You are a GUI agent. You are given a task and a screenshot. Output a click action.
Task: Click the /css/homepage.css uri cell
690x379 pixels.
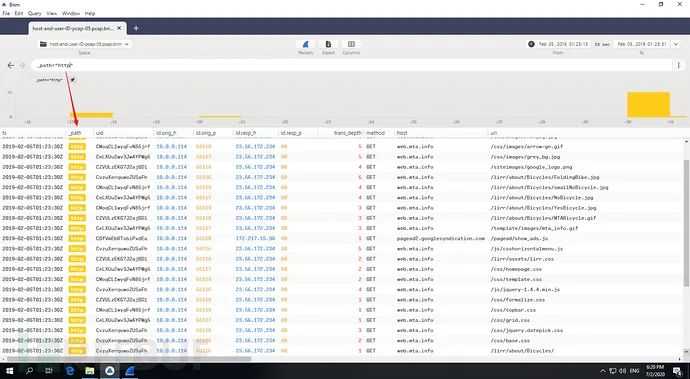click(516, 269)
